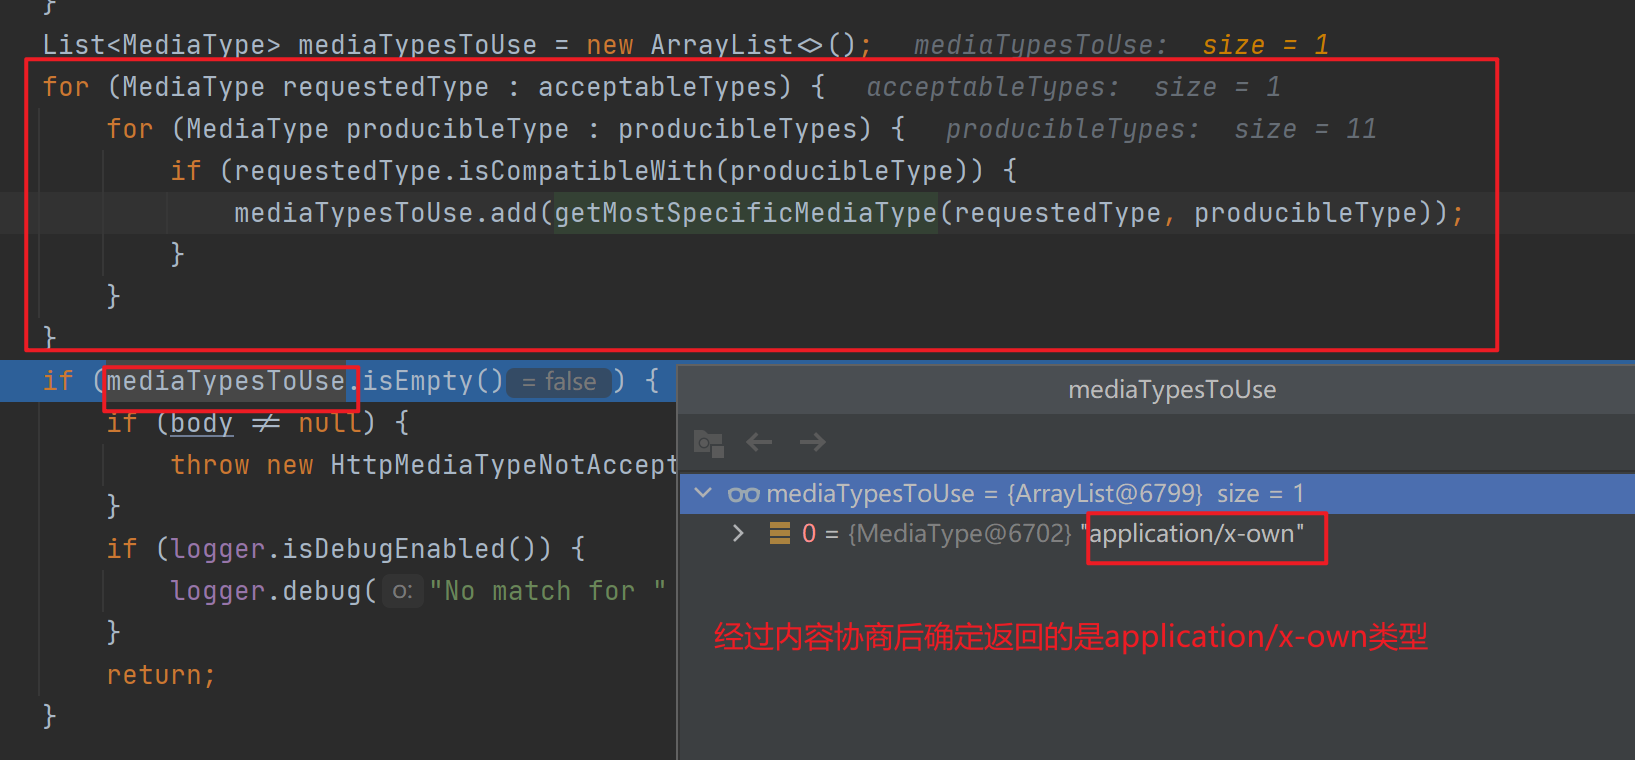
Task: Click the '= false' inline result hint
Action: [559, 382]
